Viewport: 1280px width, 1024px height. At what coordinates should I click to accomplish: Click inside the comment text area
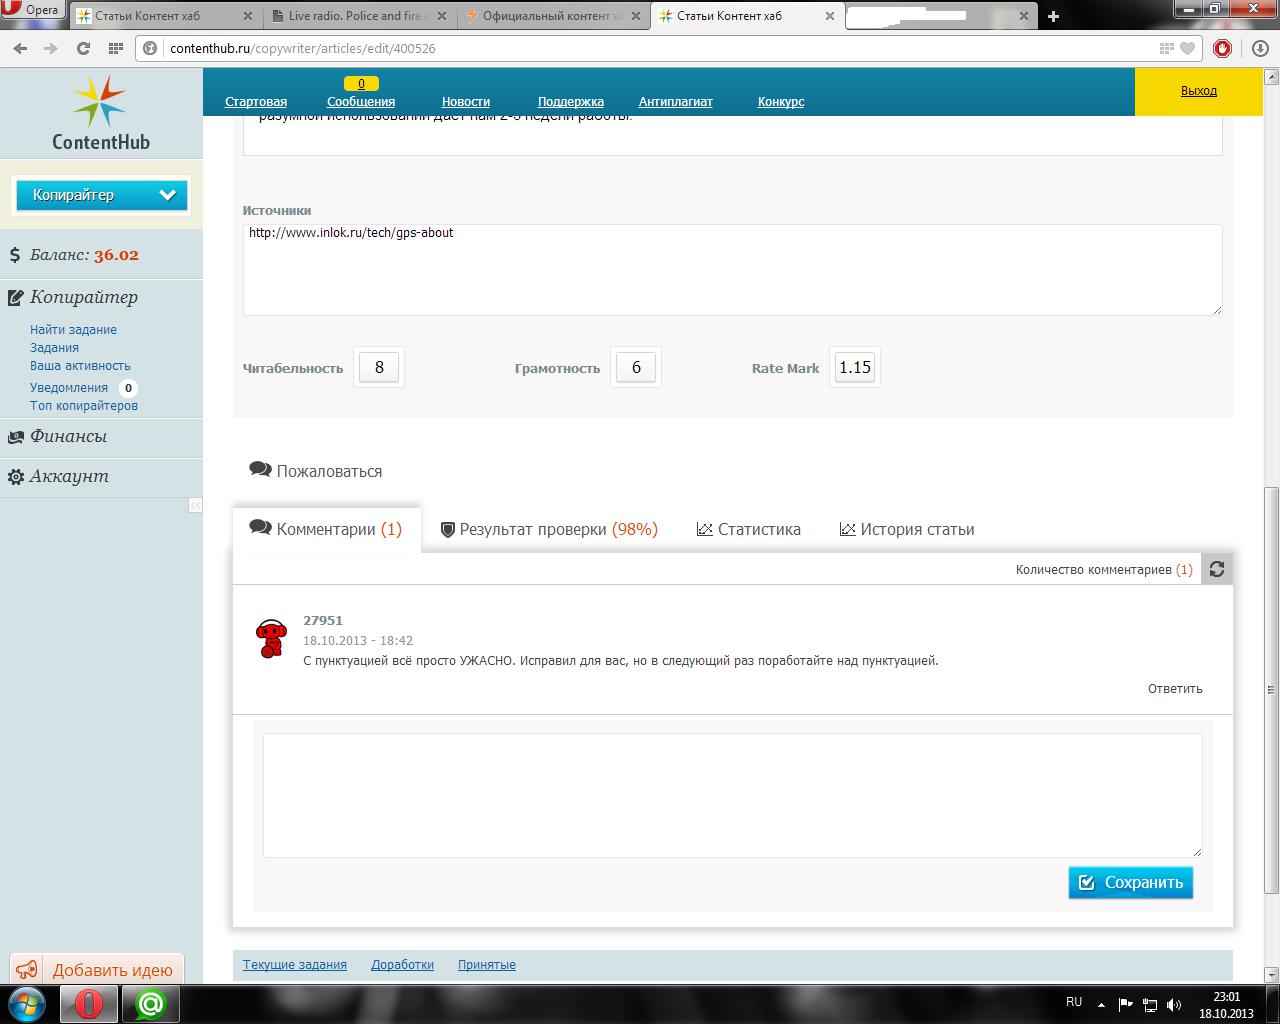[x=733, y=795]
